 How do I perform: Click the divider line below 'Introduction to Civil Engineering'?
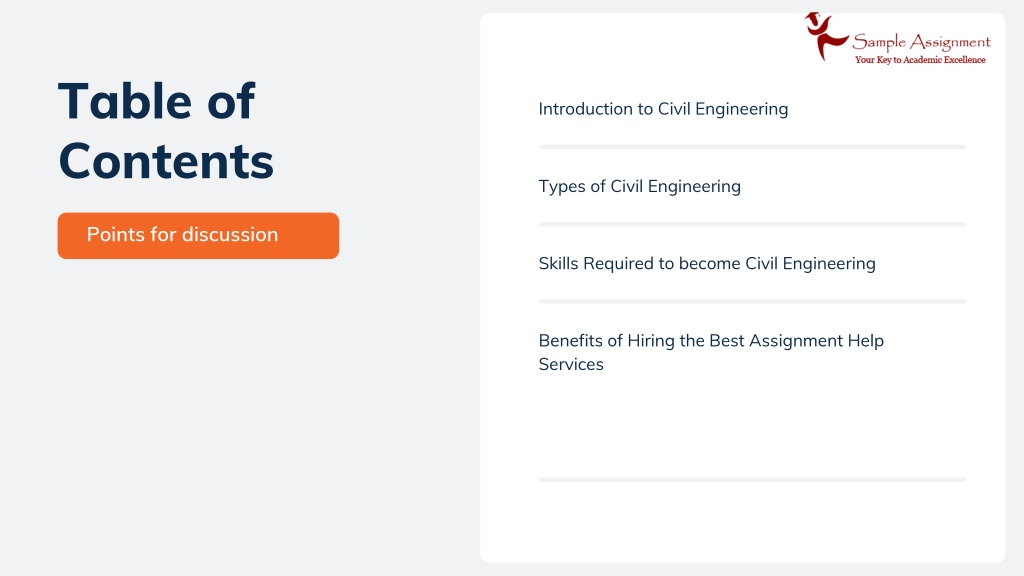pos(752,147)
